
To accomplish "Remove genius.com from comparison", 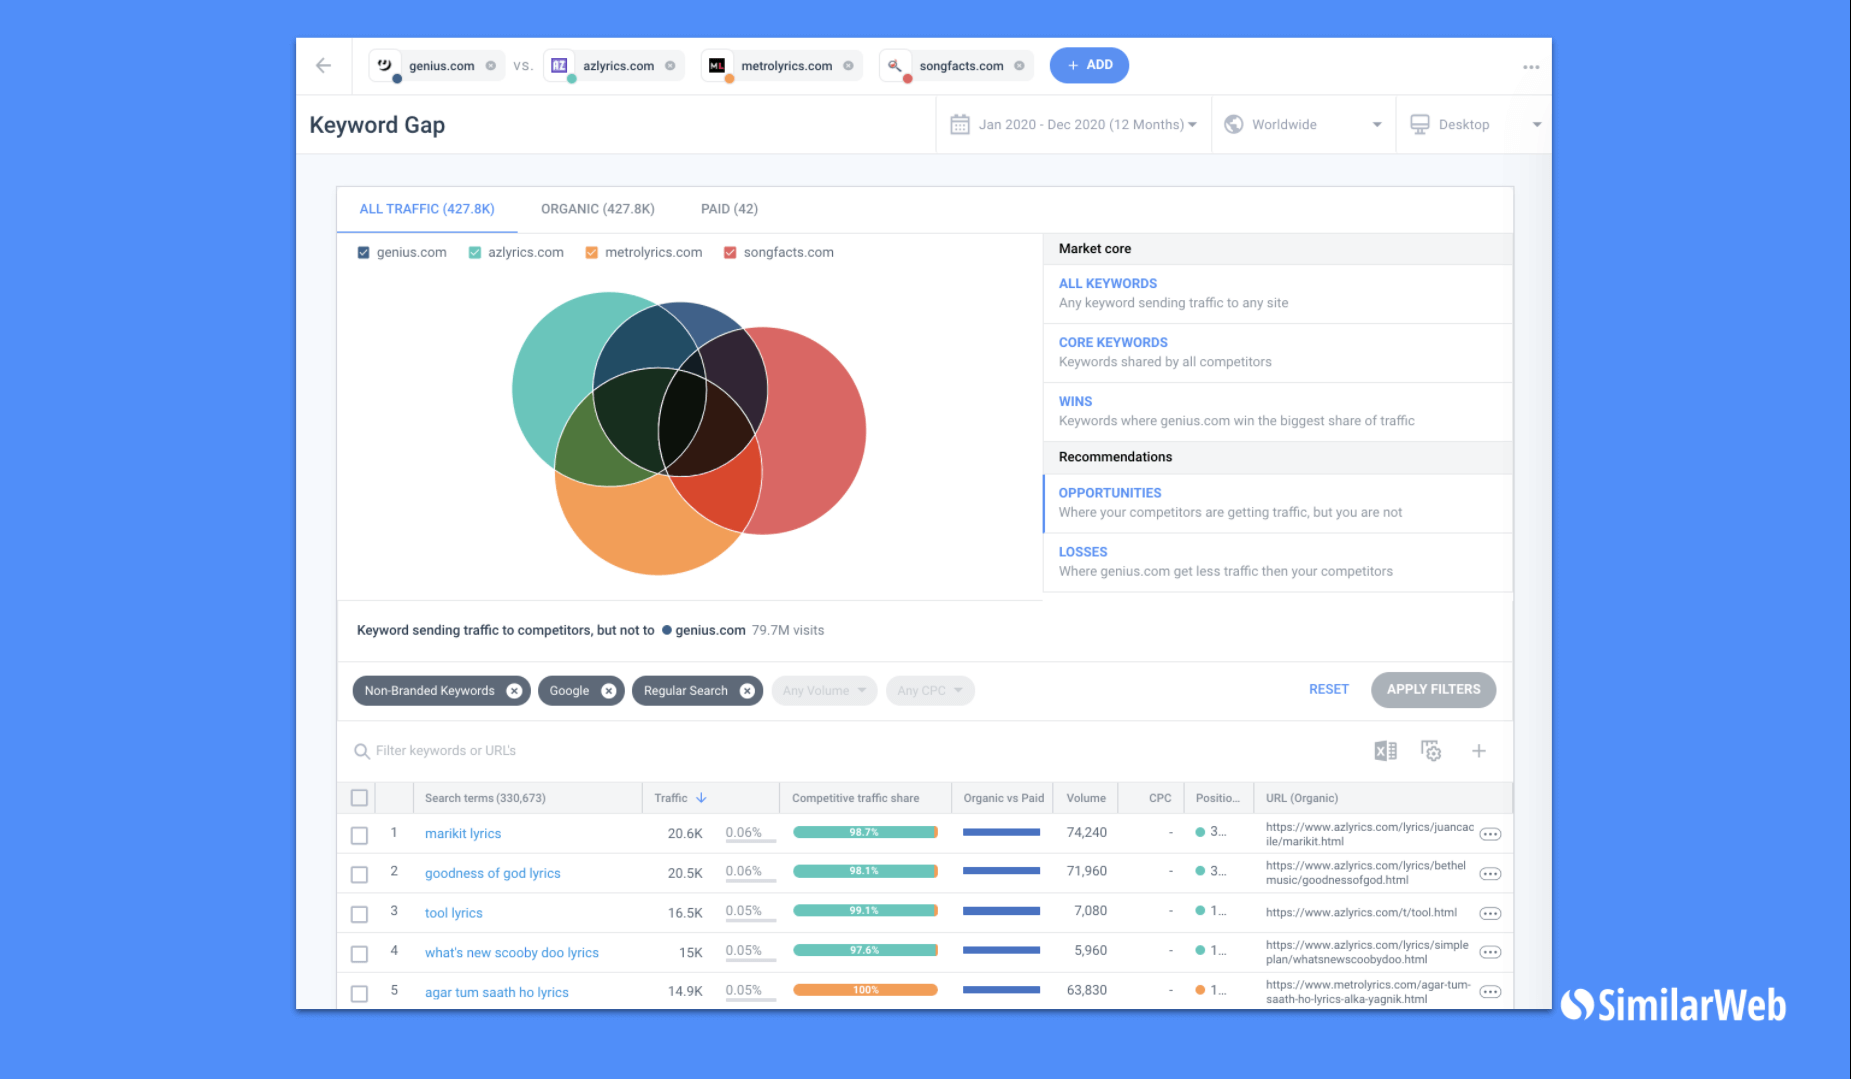I will click(491, 66).
